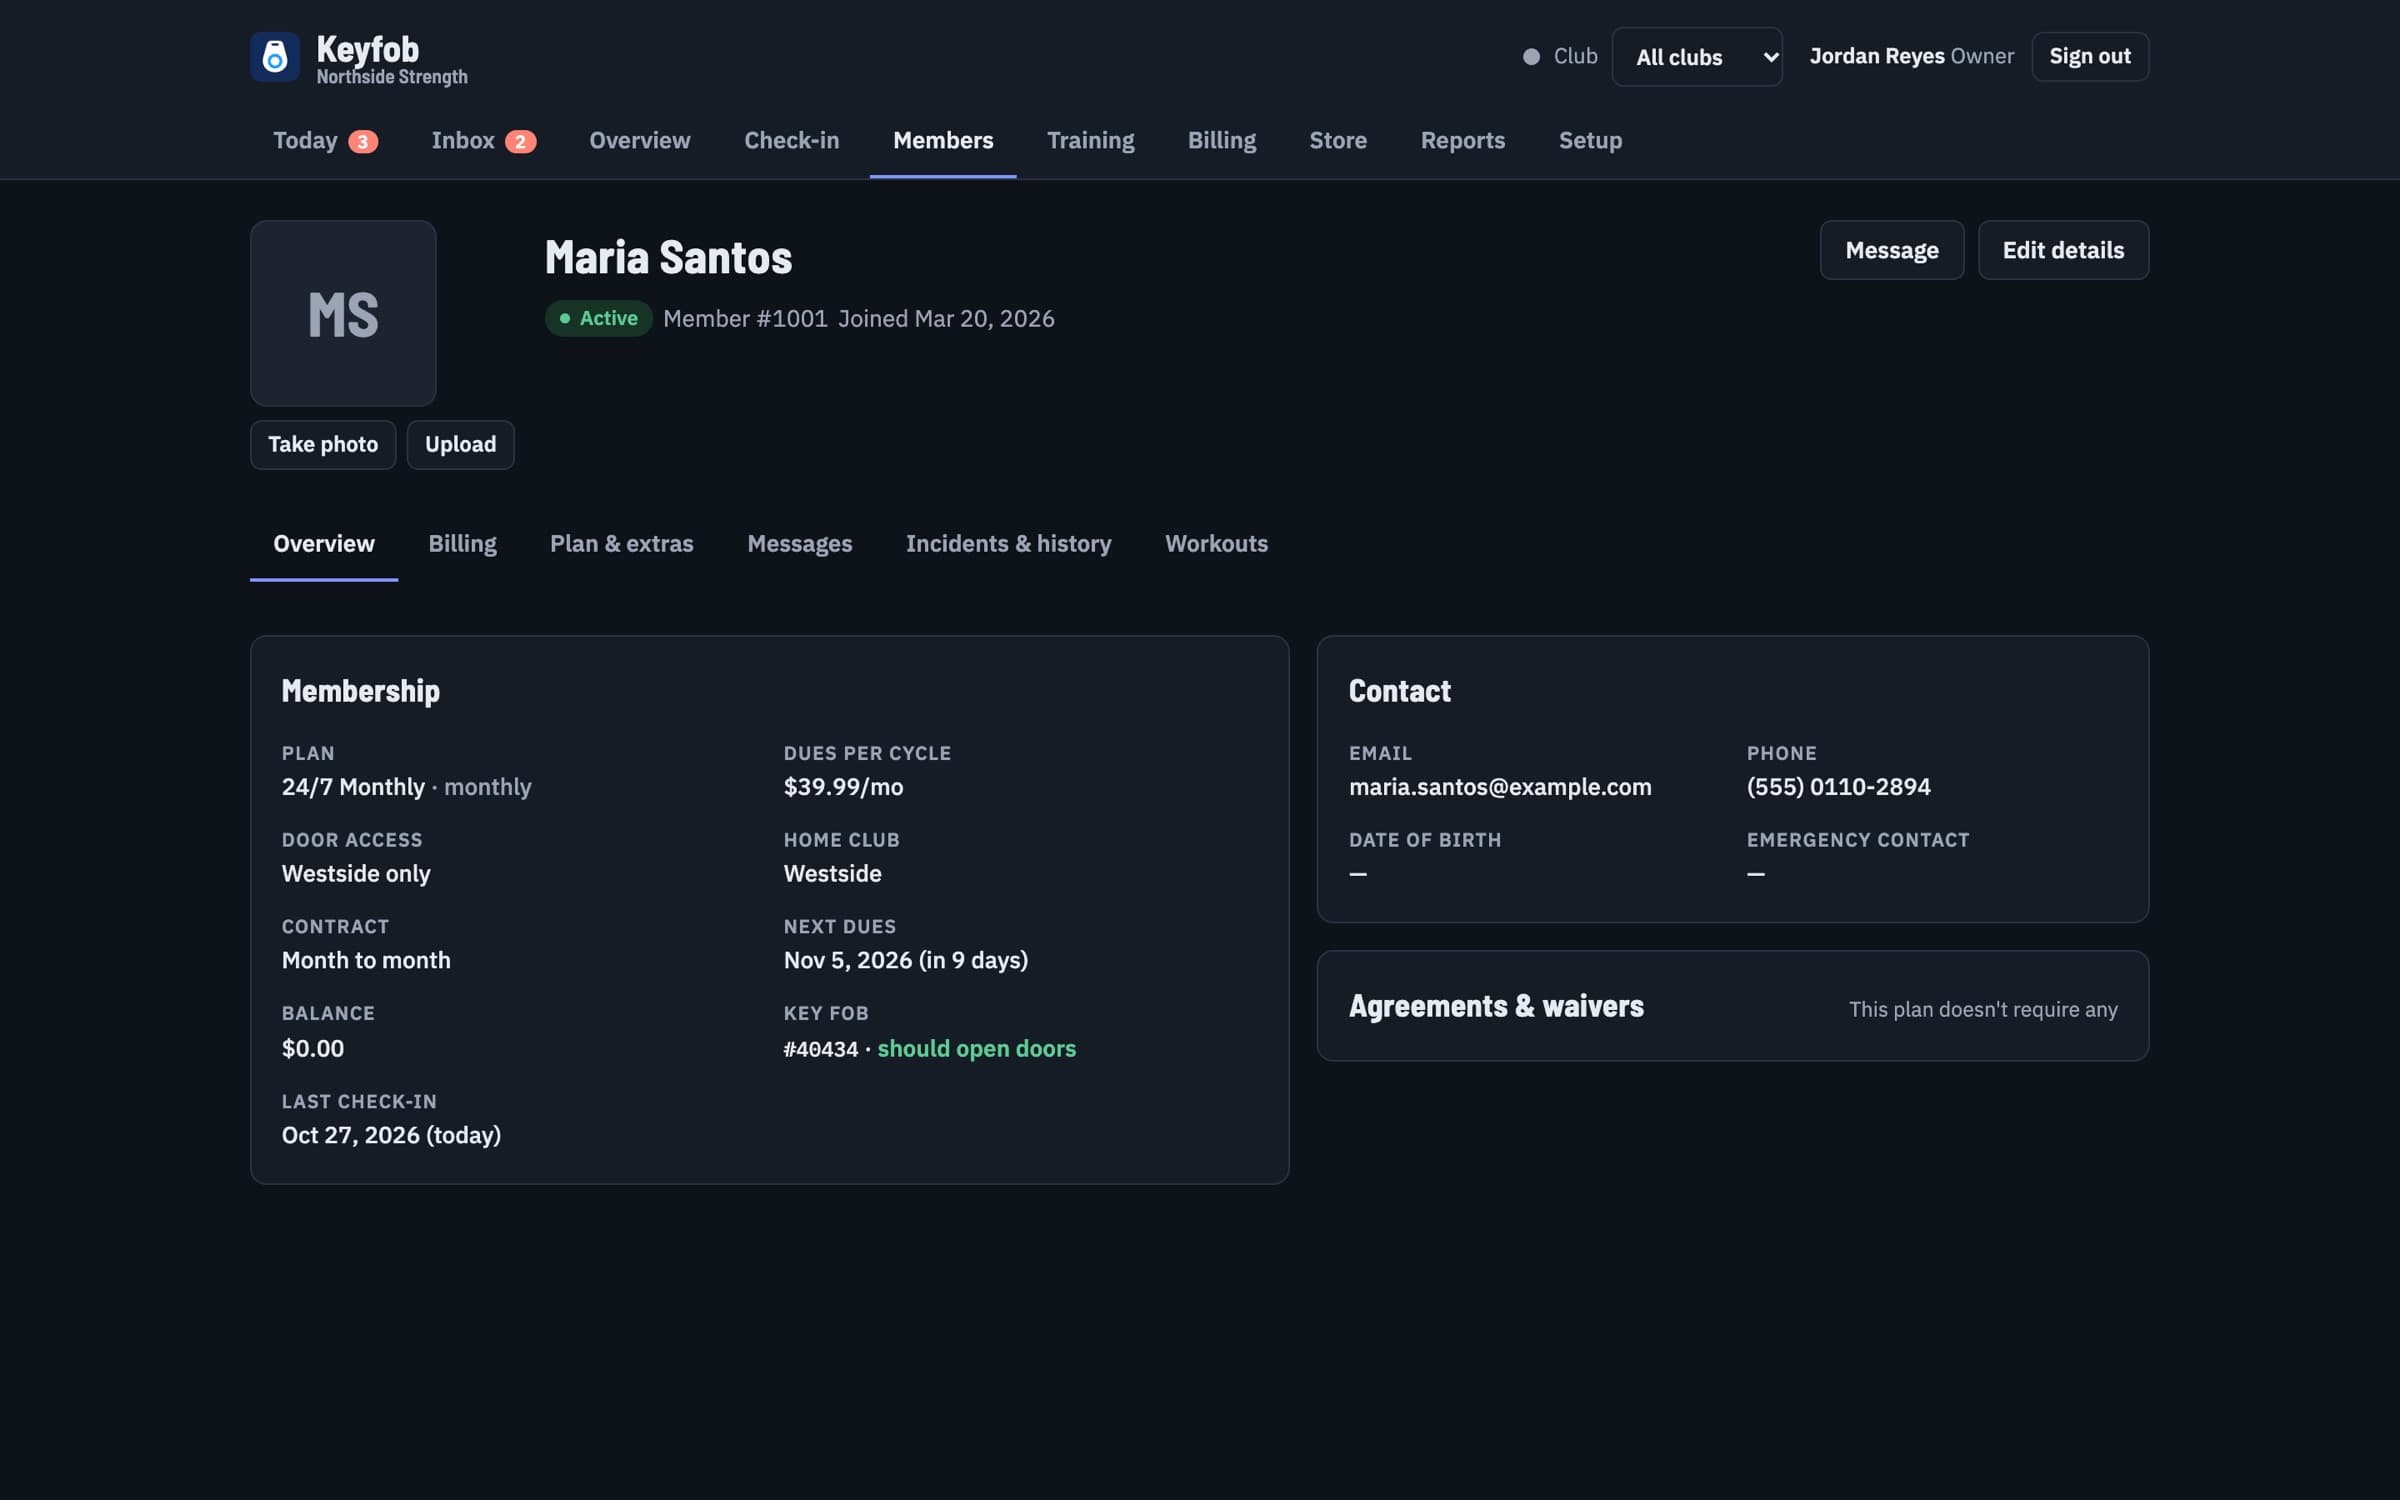Screen dimensions: 2400x1500
Task: Click the MS avatar placeholder
Action: (x=343, y=313)
